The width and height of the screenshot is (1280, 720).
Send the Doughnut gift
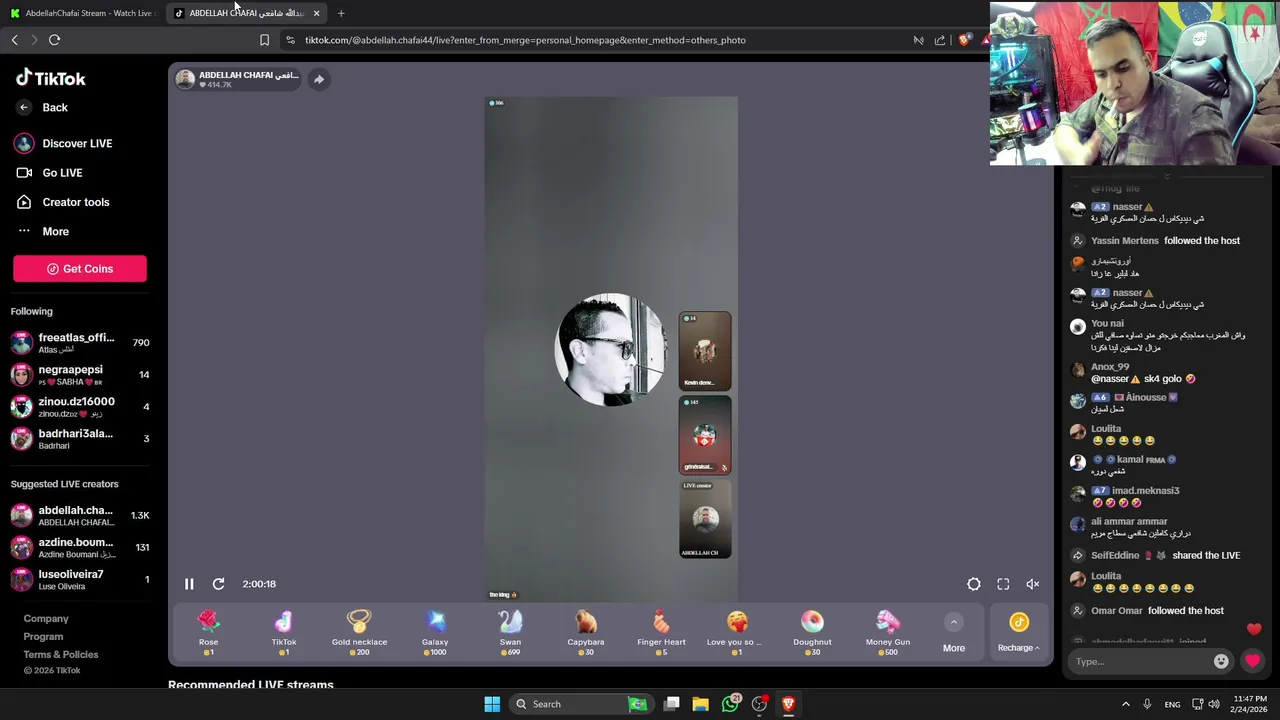click(812, 634)
